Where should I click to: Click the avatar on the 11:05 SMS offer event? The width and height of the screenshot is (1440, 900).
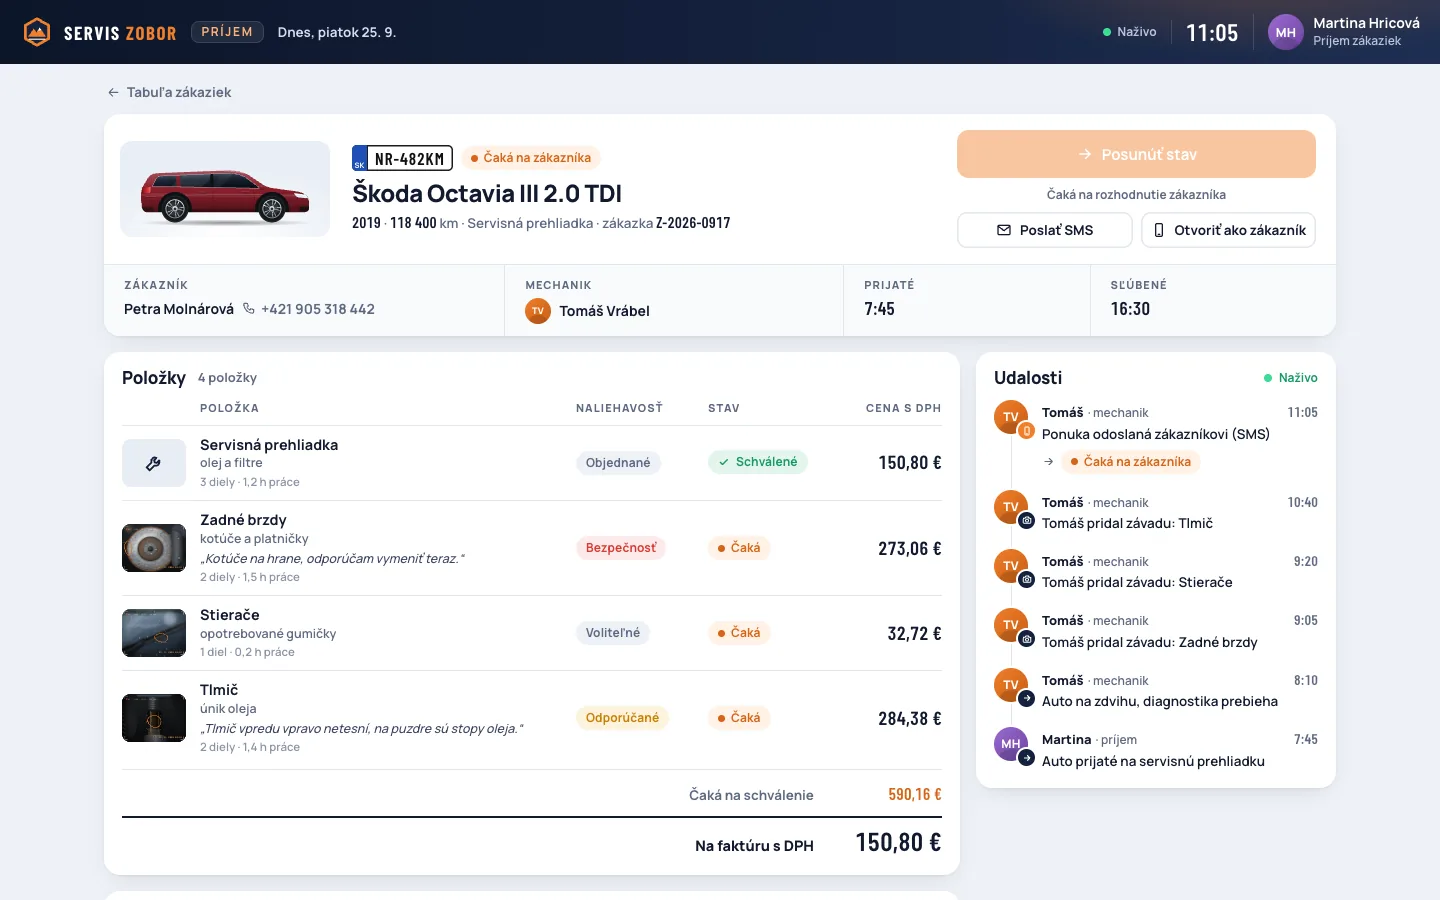tap(1011, 418)
